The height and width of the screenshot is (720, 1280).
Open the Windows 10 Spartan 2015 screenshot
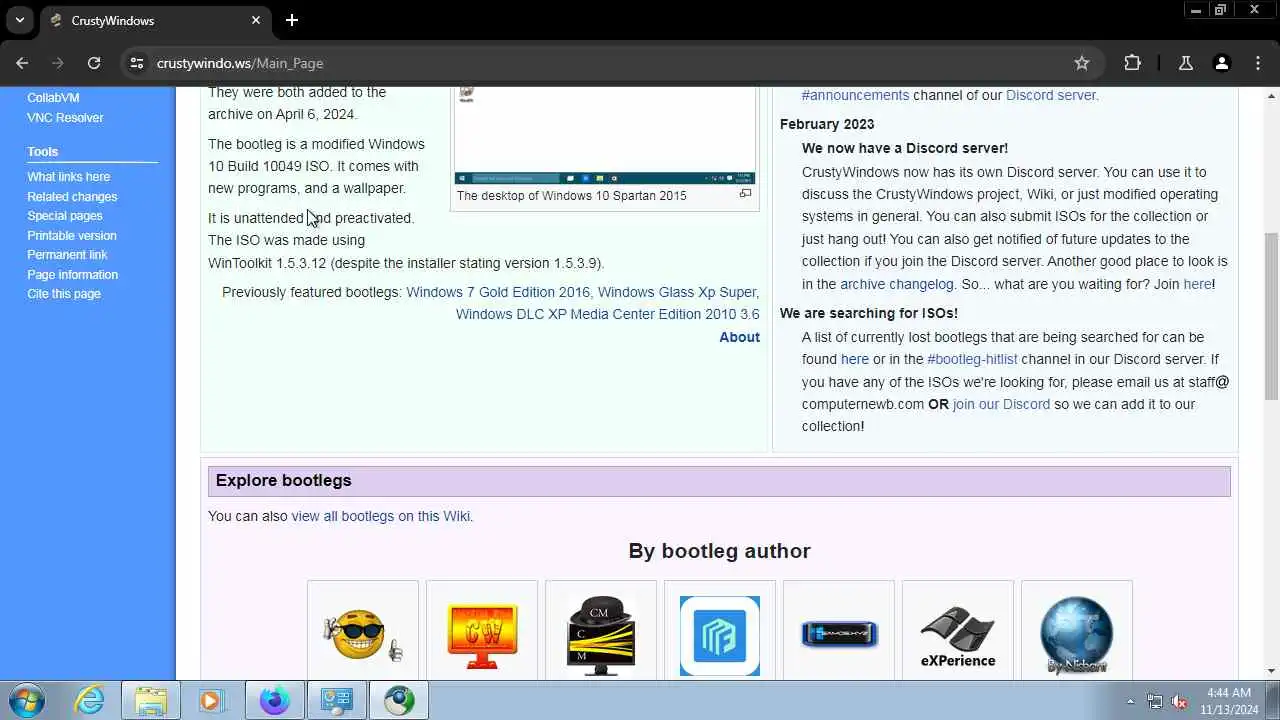[x=605, y=135]
